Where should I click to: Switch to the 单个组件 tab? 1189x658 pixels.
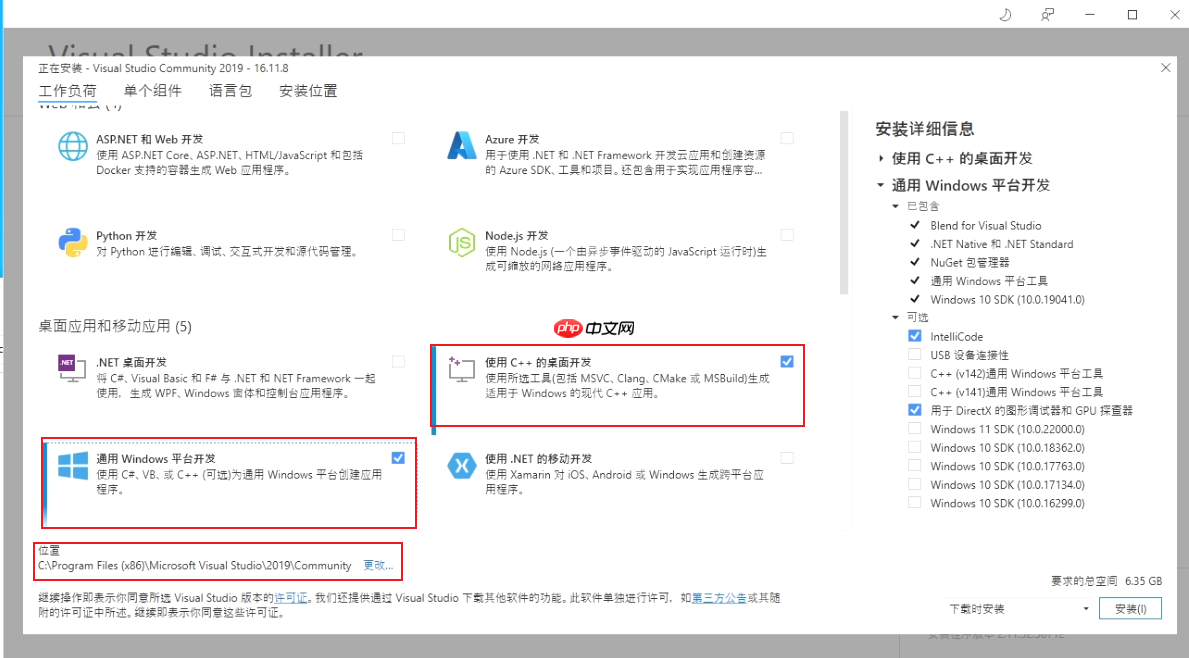click(x=154, y=90)
